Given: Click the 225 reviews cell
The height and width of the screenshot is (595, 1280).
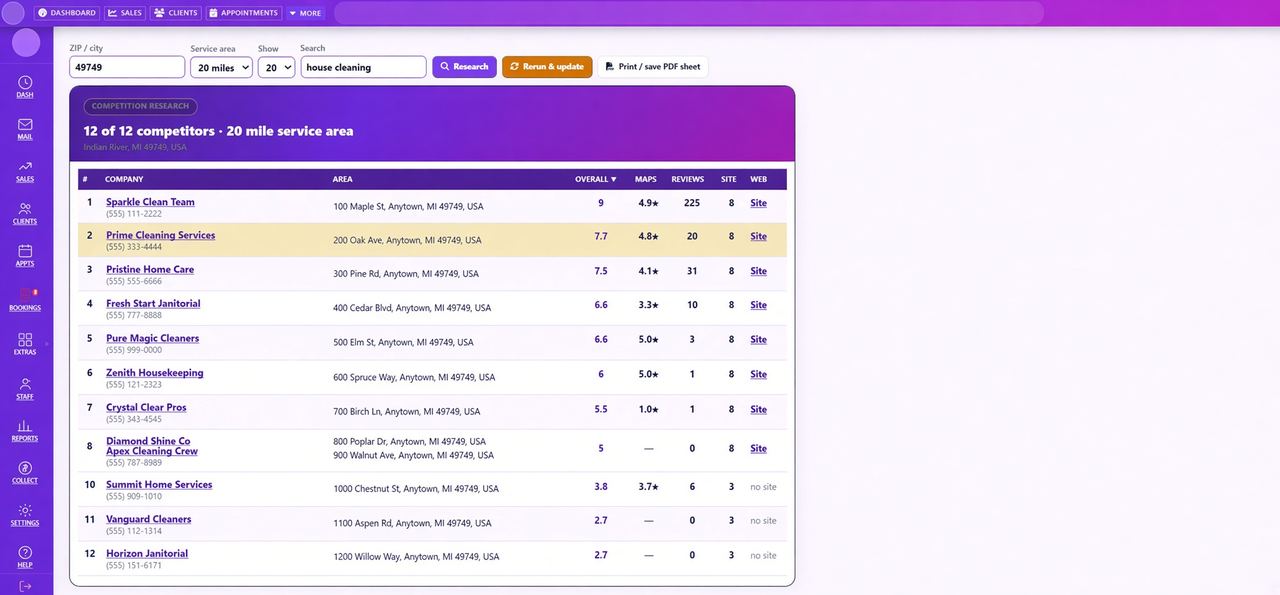Looking at the screenshot, I should pos(691,203).
